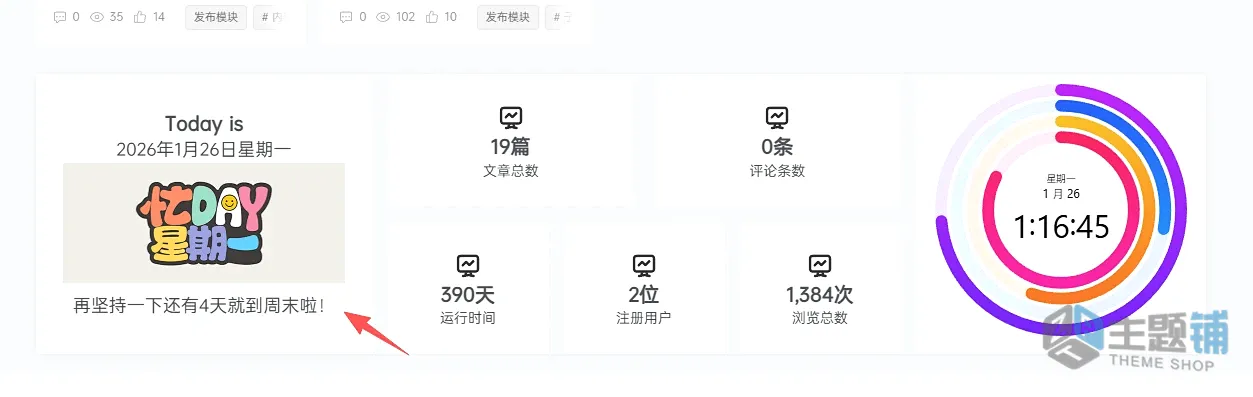This screenshot has width=1253, height=397.
Task: Click the 1:16:45 clock display
Action: click(1062, 228)
